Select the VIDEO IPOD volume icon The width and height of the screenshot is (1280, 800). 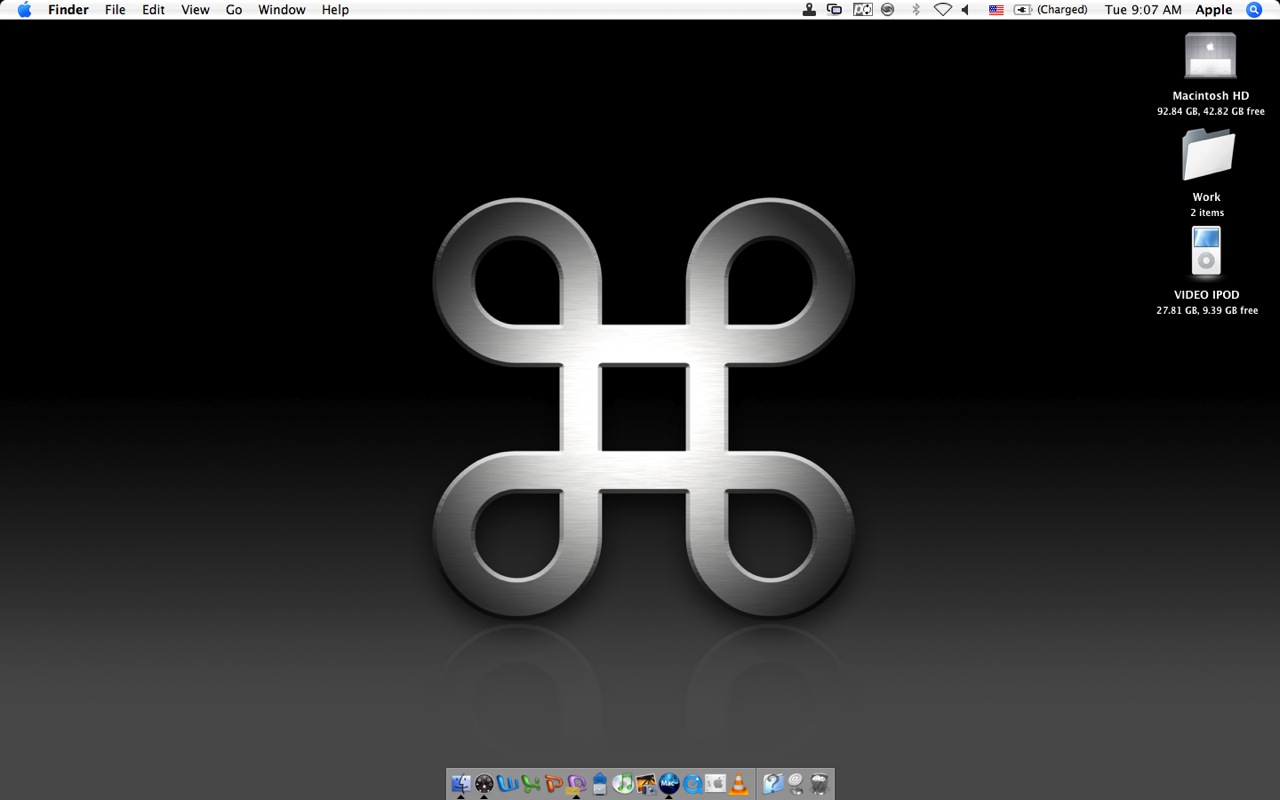tap(1207, 252)
